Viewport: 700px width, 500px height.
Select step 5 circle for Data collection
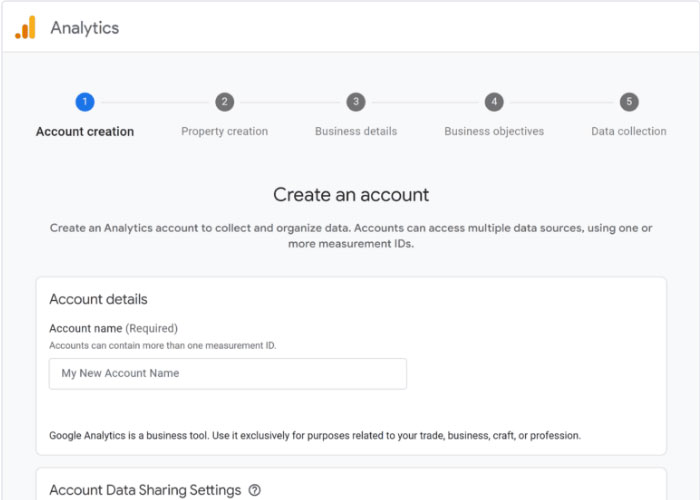[x=629, y=102]
